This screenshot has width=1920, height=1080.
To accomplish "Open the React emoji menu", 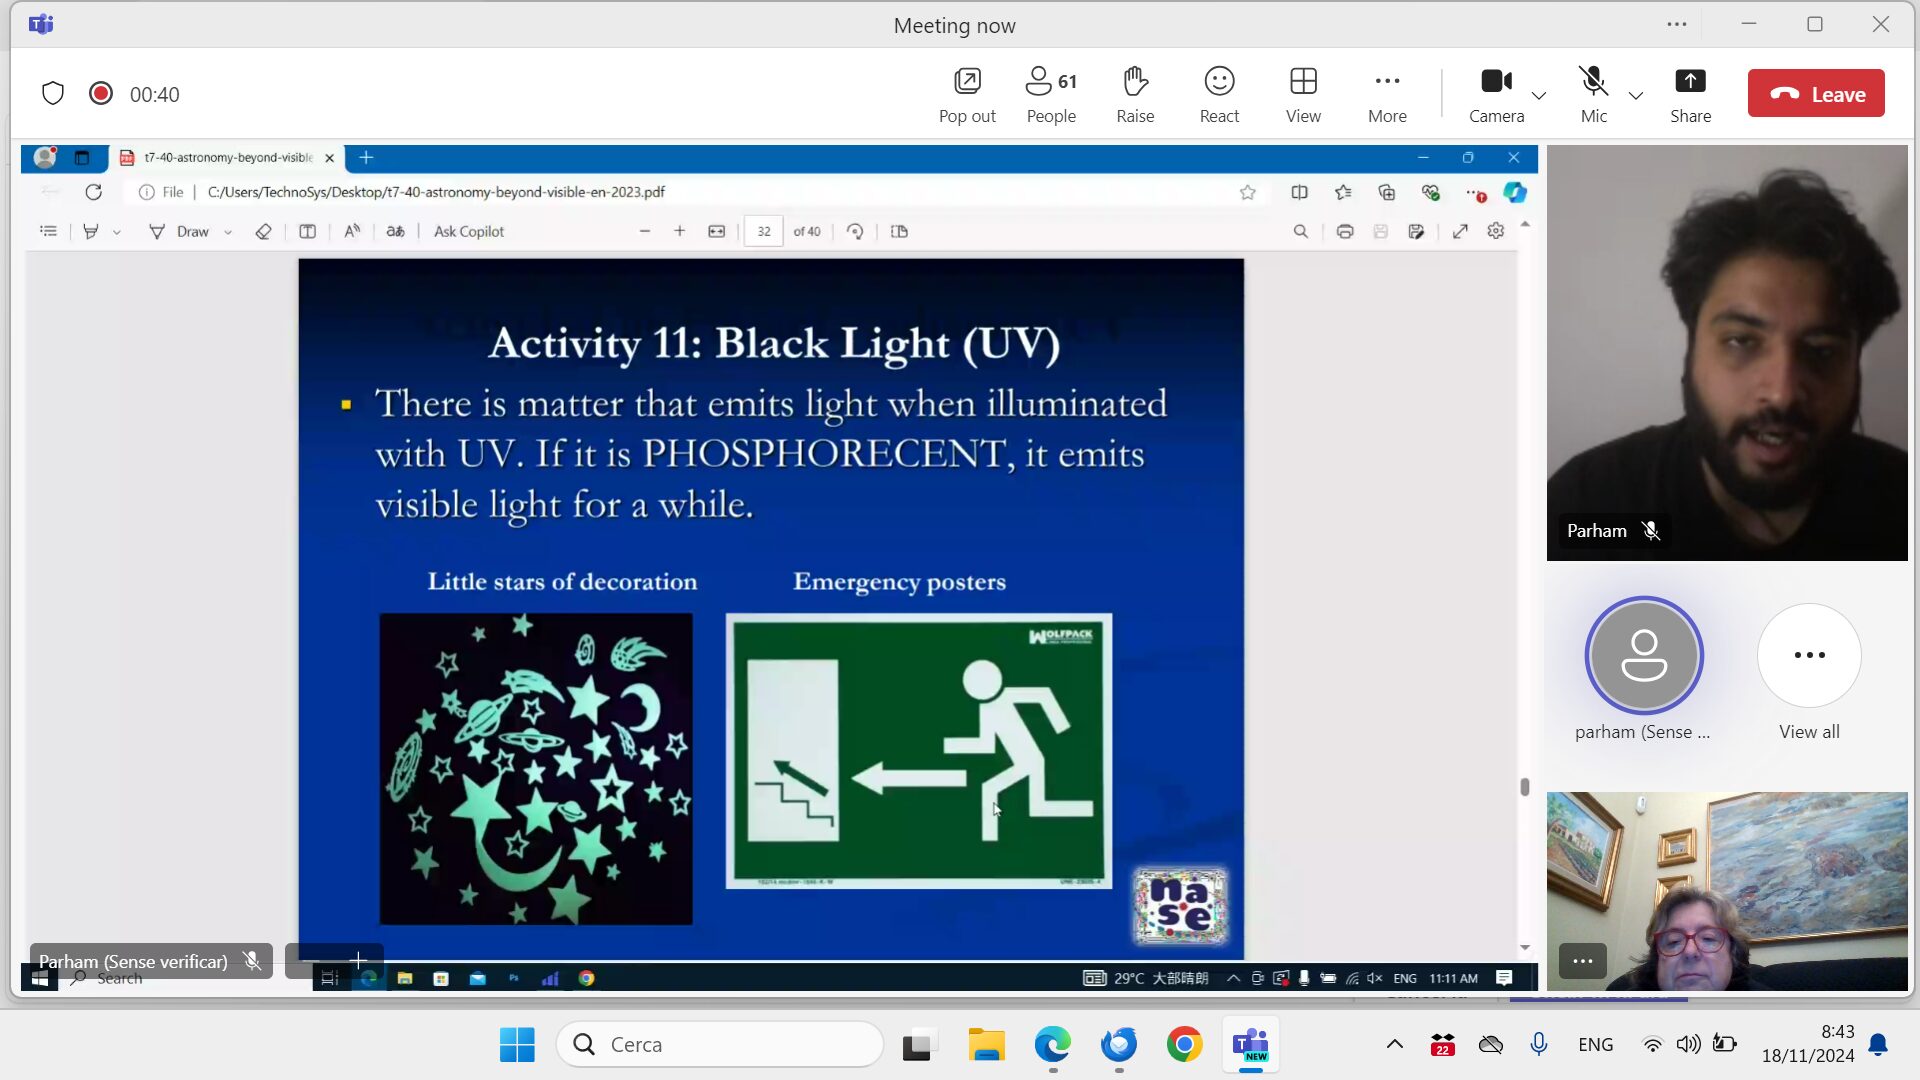I will (1219, 95).
